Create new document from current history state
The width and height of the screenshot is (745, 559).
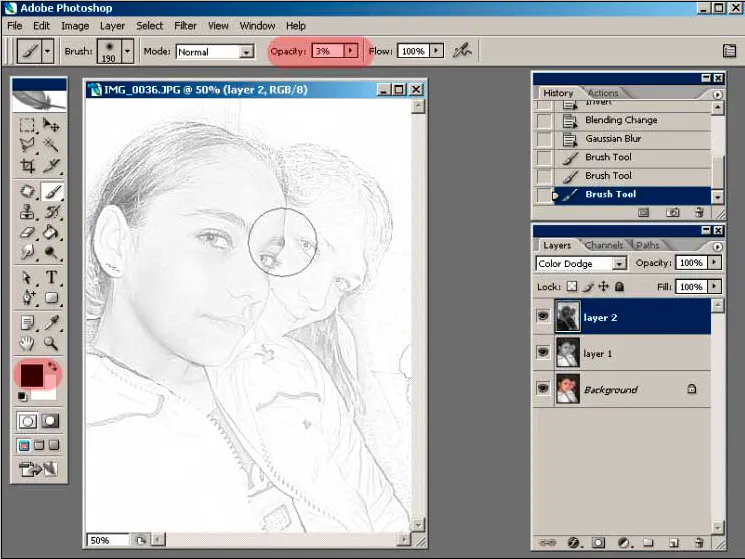[643, 212]
